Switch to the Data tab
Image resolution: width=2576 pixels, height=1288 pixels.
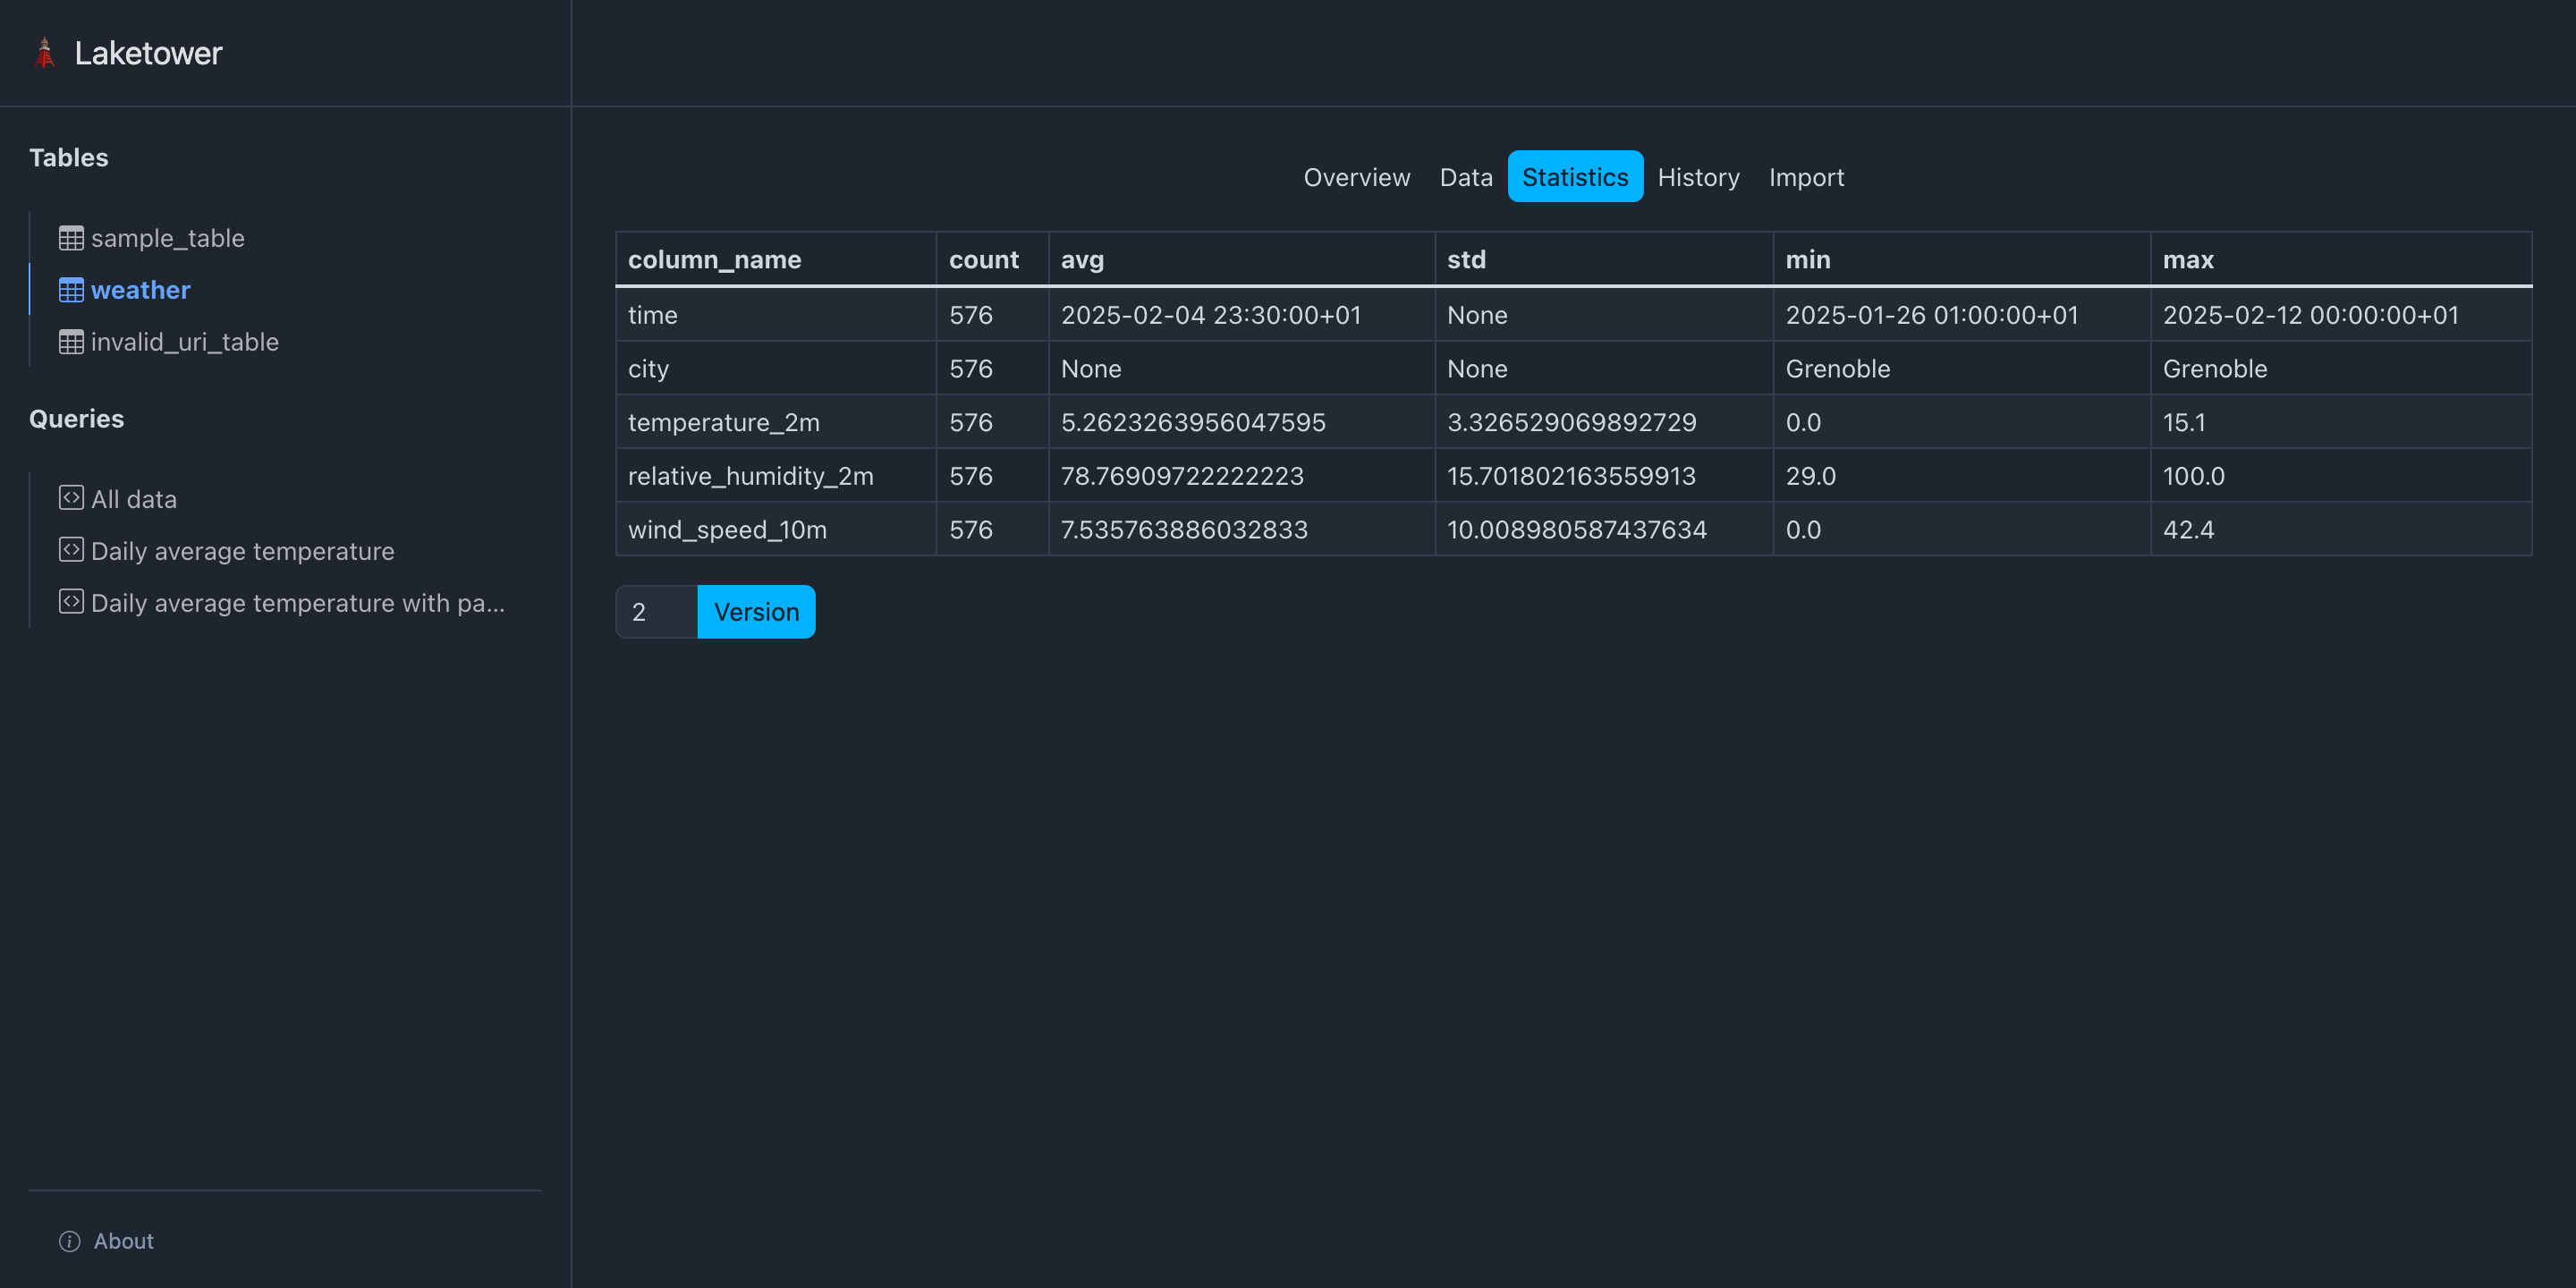click(1466, 176)
